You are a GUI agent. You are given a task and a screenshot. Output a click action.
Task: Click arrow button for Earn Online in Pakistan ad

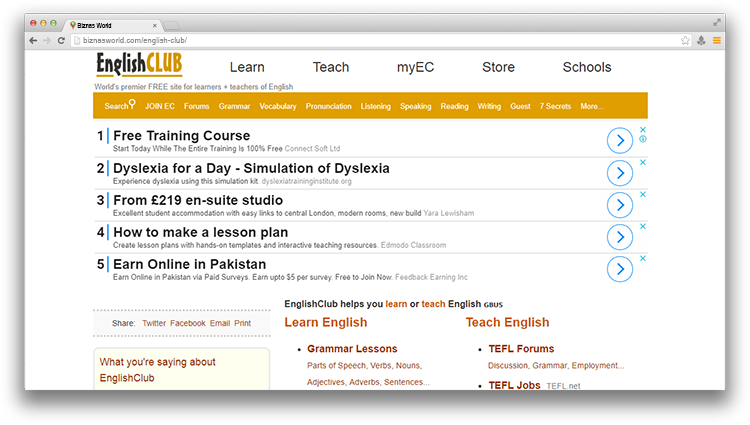[x=620, y=269]
